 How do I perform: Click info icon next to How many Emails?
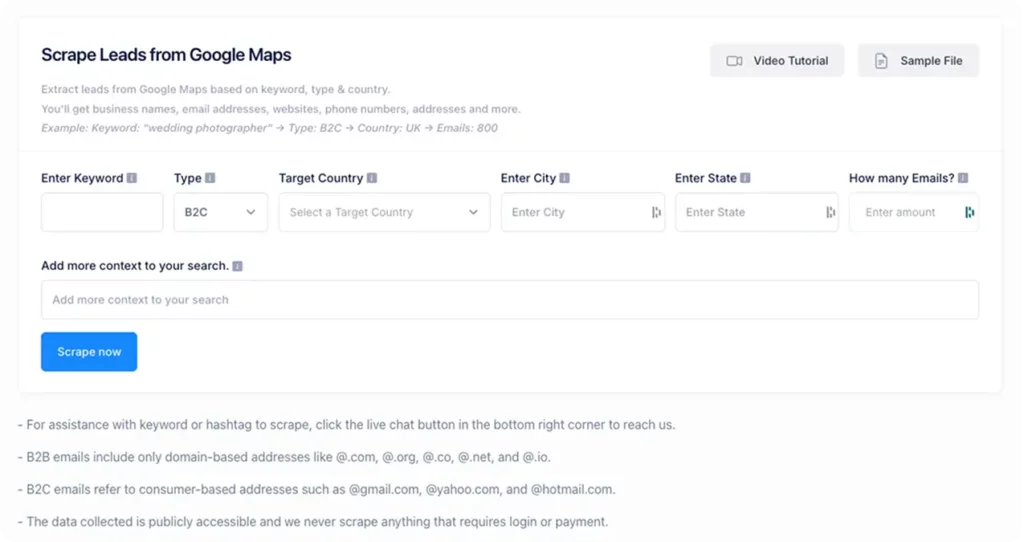(x=963, y=179)
